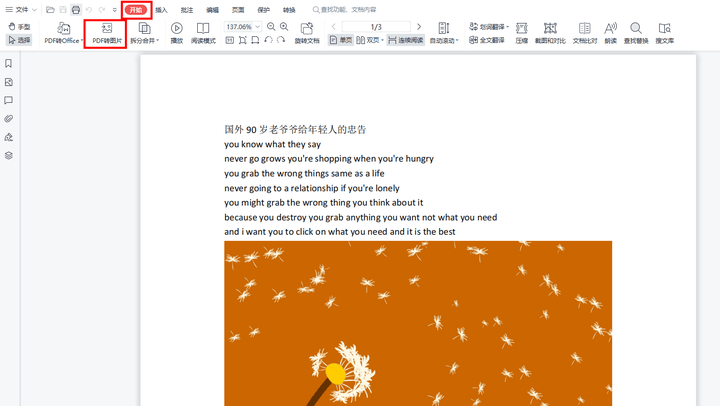Open the 朗读 read-aloud tool
The image size is (720, 406).
tap(610, 32)
